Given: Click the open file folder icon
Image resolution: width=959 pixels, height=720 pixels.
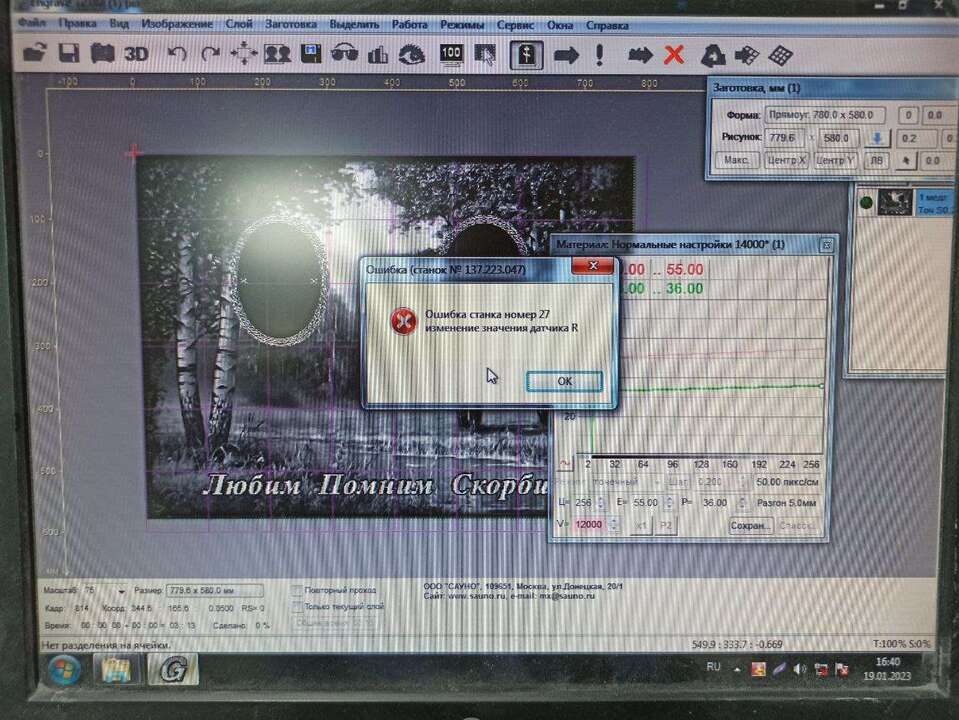Looking at the screenshot, I should point(35,54).
